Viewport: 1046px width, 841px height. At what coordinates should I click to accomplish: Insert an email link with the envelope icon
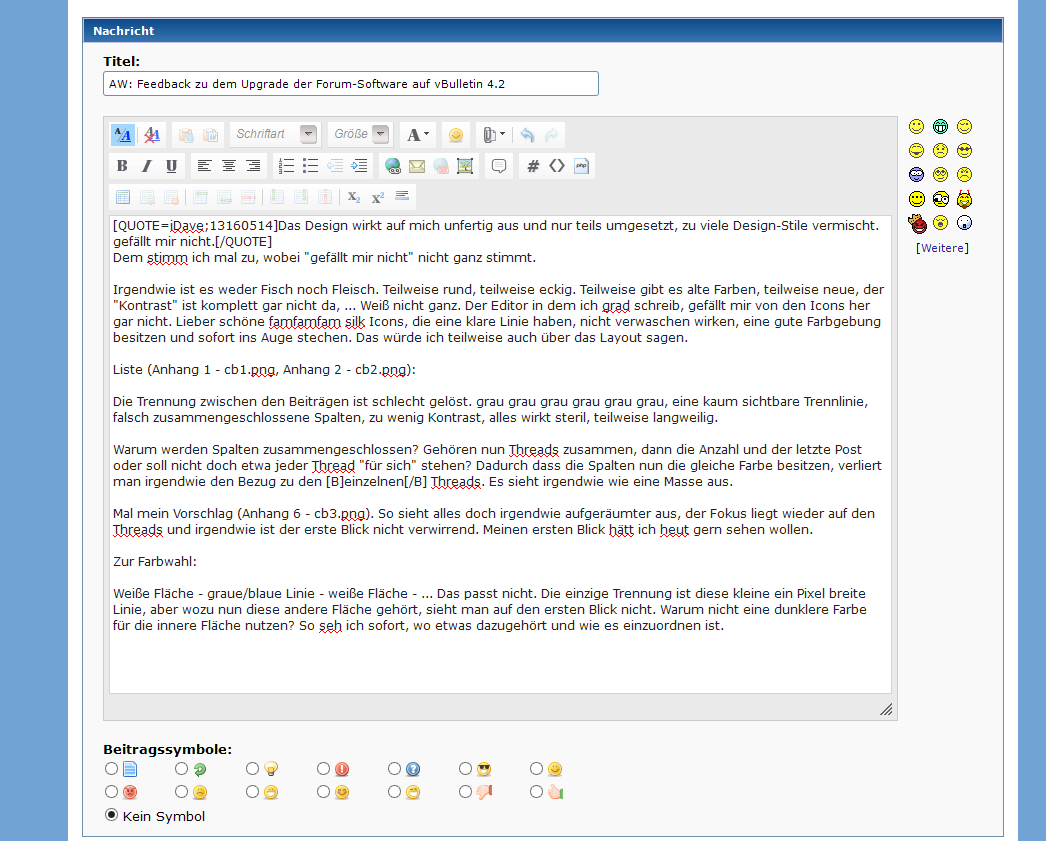click(x=417, y=166)
